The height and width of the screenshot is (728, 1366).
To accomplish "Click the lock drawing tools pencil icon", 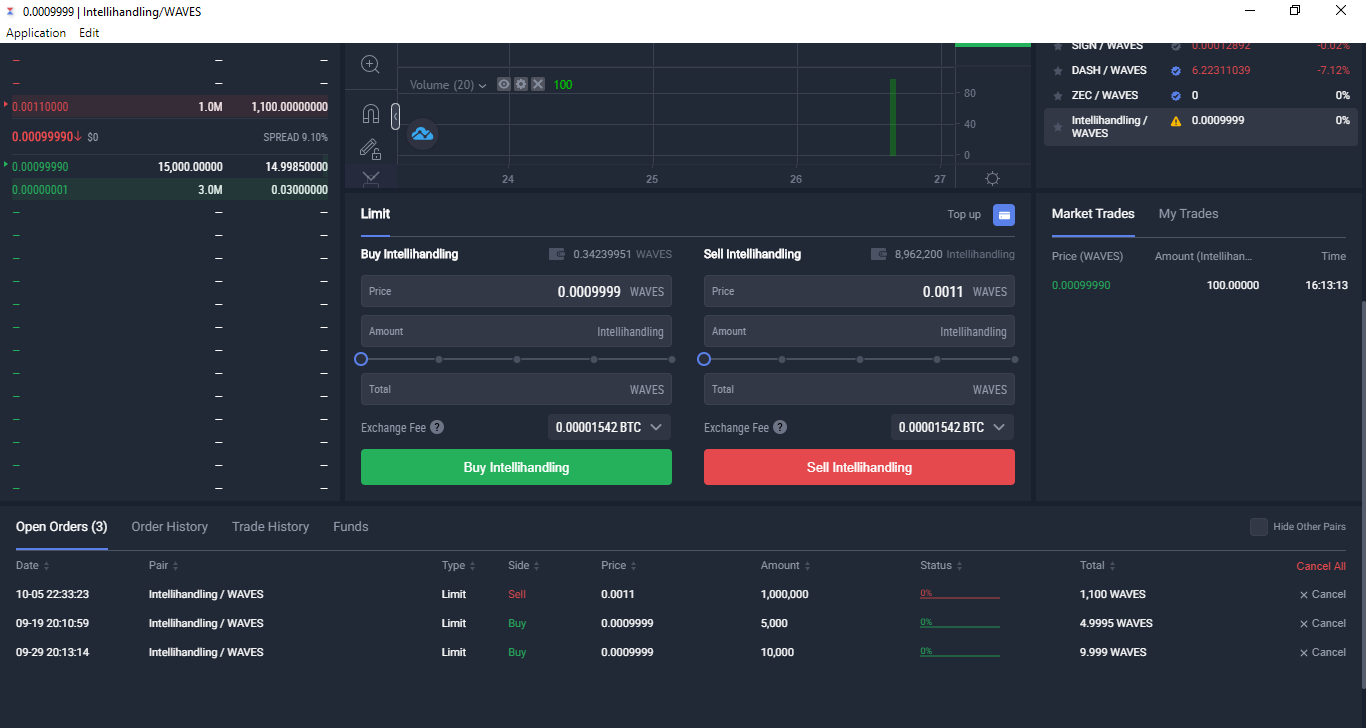I will pos(370,149).
